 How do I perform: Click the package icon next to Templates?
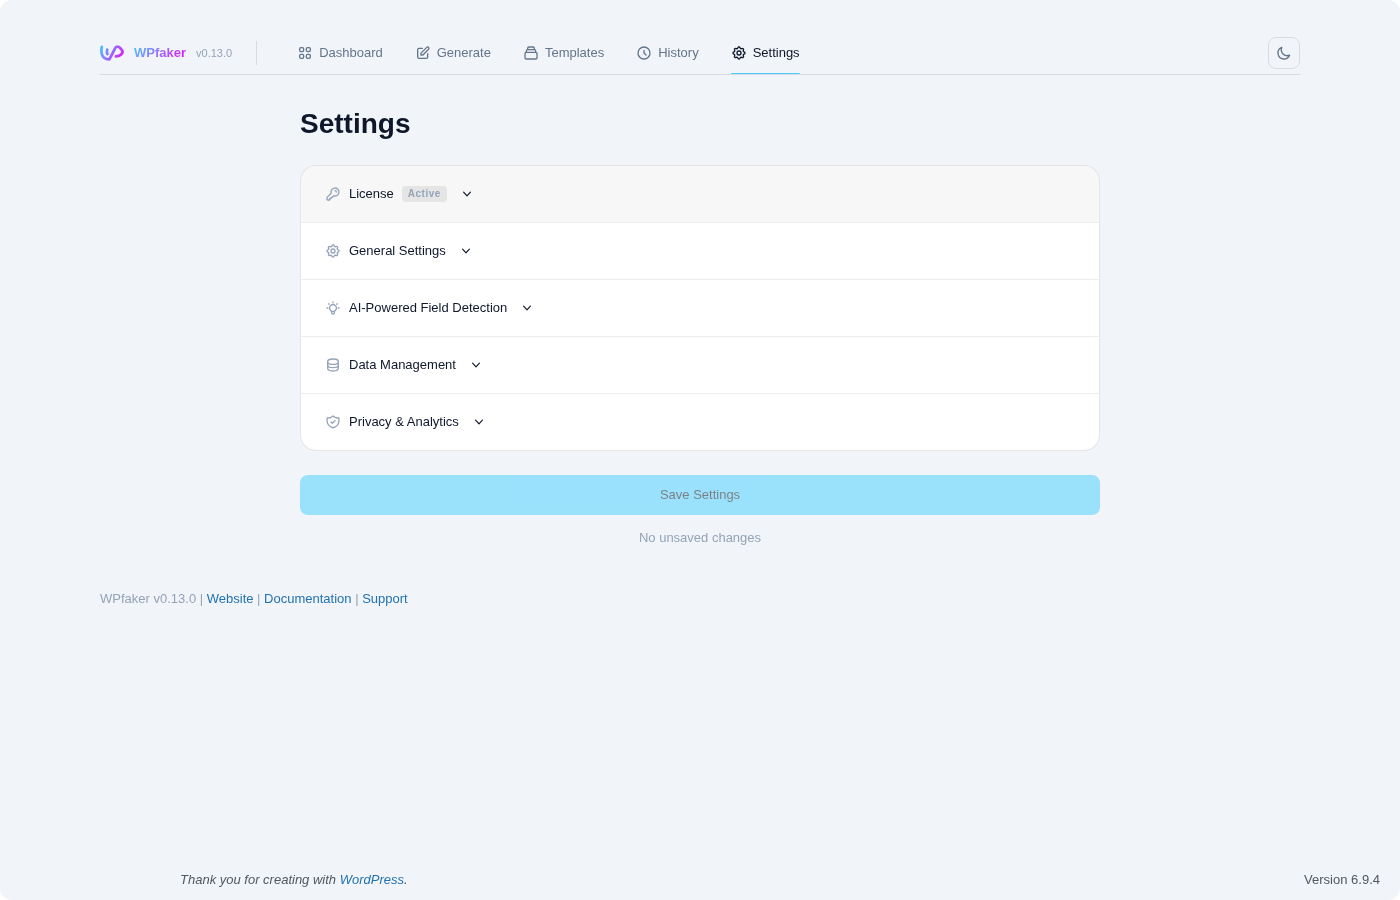point(531,53)
